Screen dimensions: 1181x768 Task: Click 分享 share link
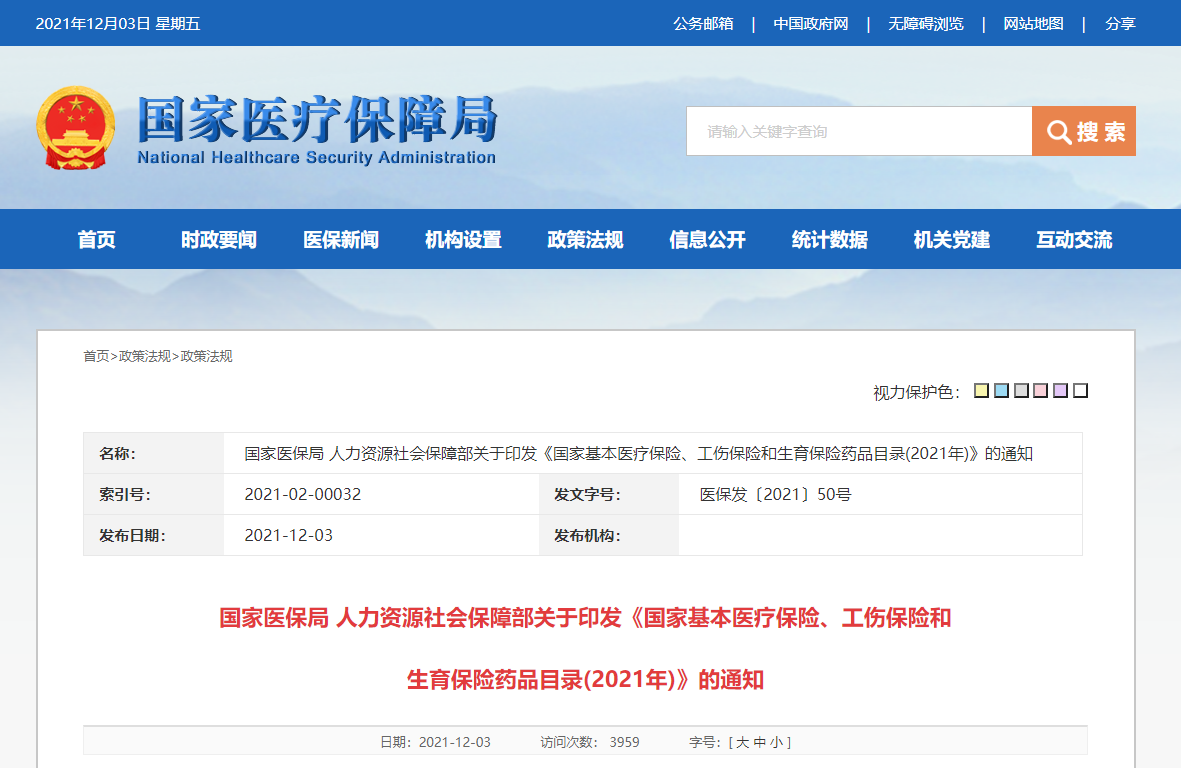[1120, 23]
